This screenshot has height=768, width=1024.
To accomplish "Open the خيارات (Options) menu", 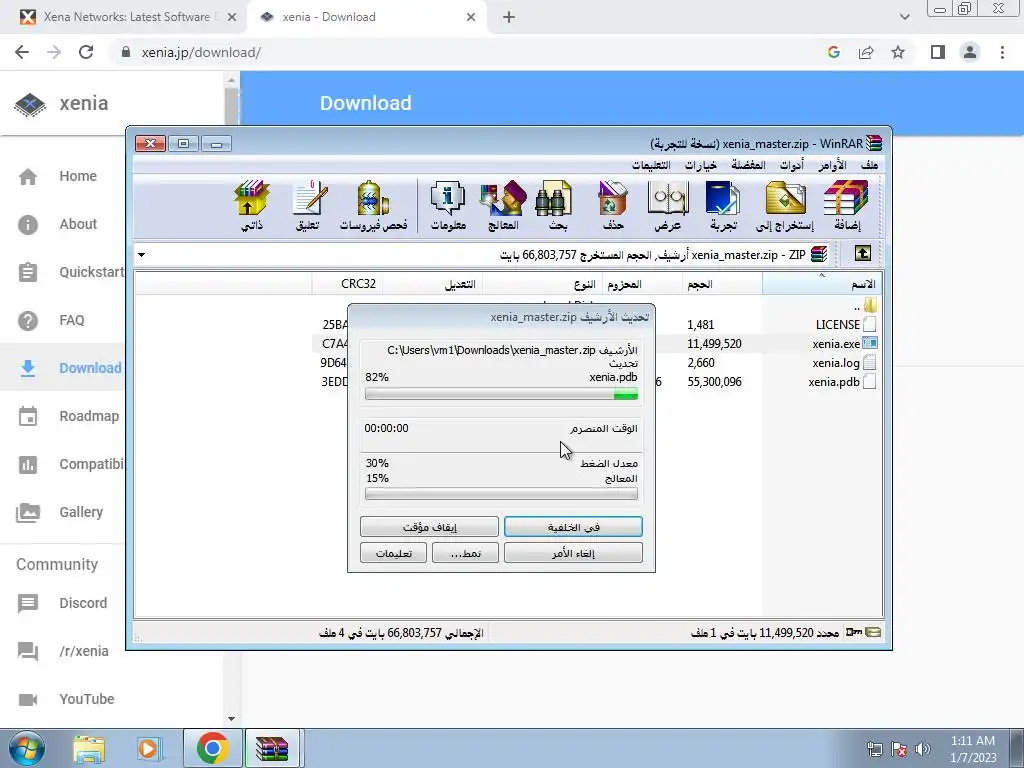I will click(x=700, y=165).
